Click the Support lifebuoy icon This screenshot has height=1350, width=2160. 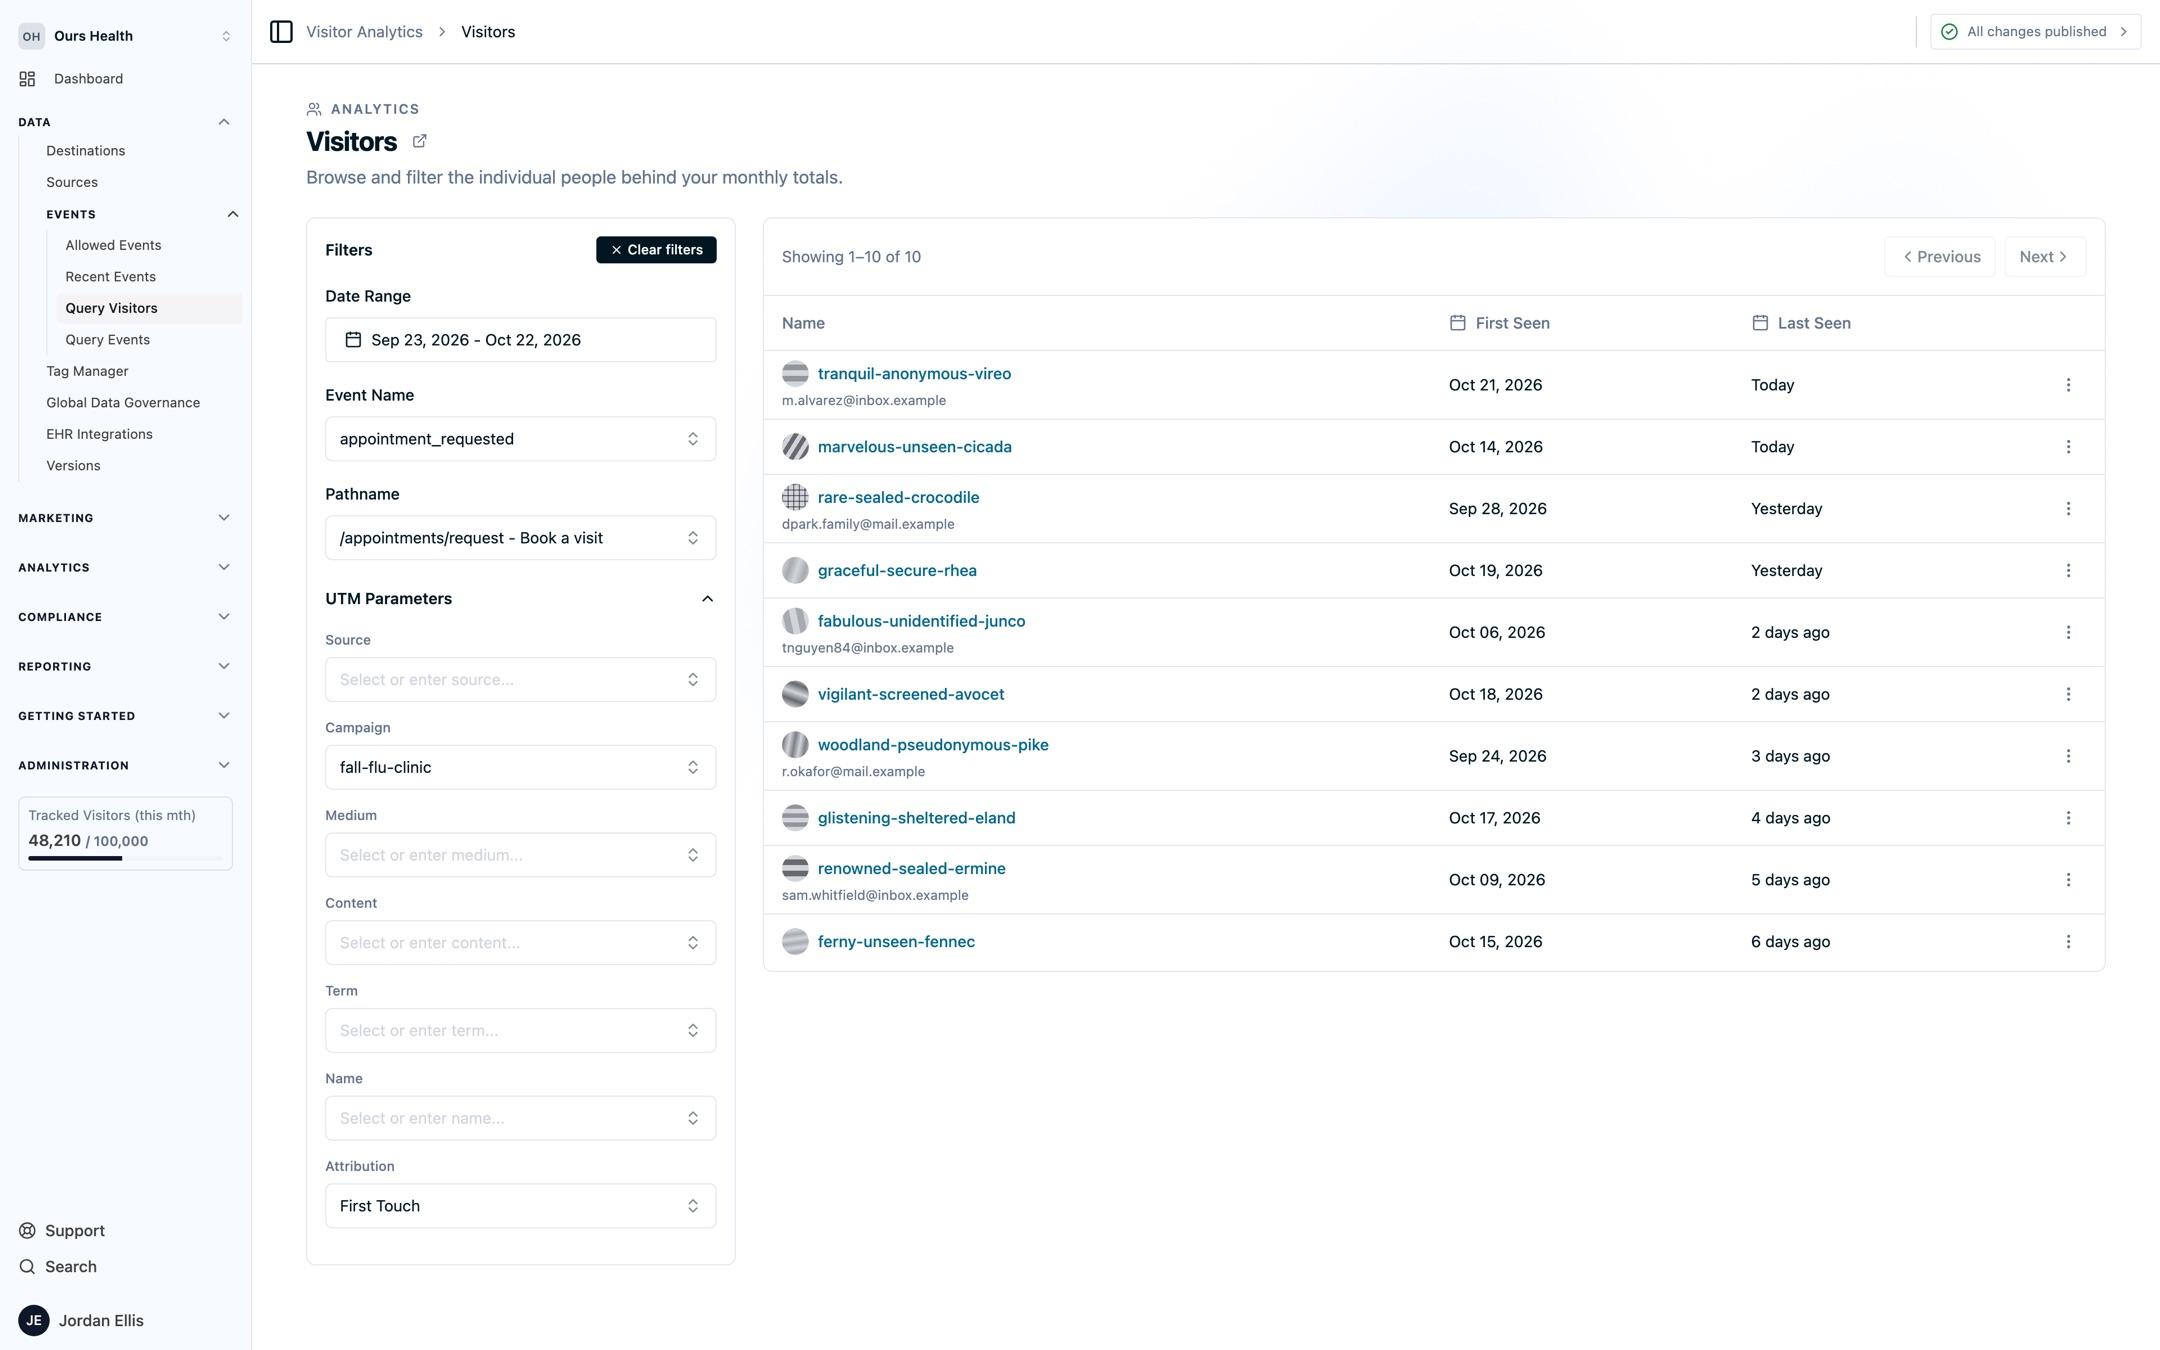coord(27,1231)
